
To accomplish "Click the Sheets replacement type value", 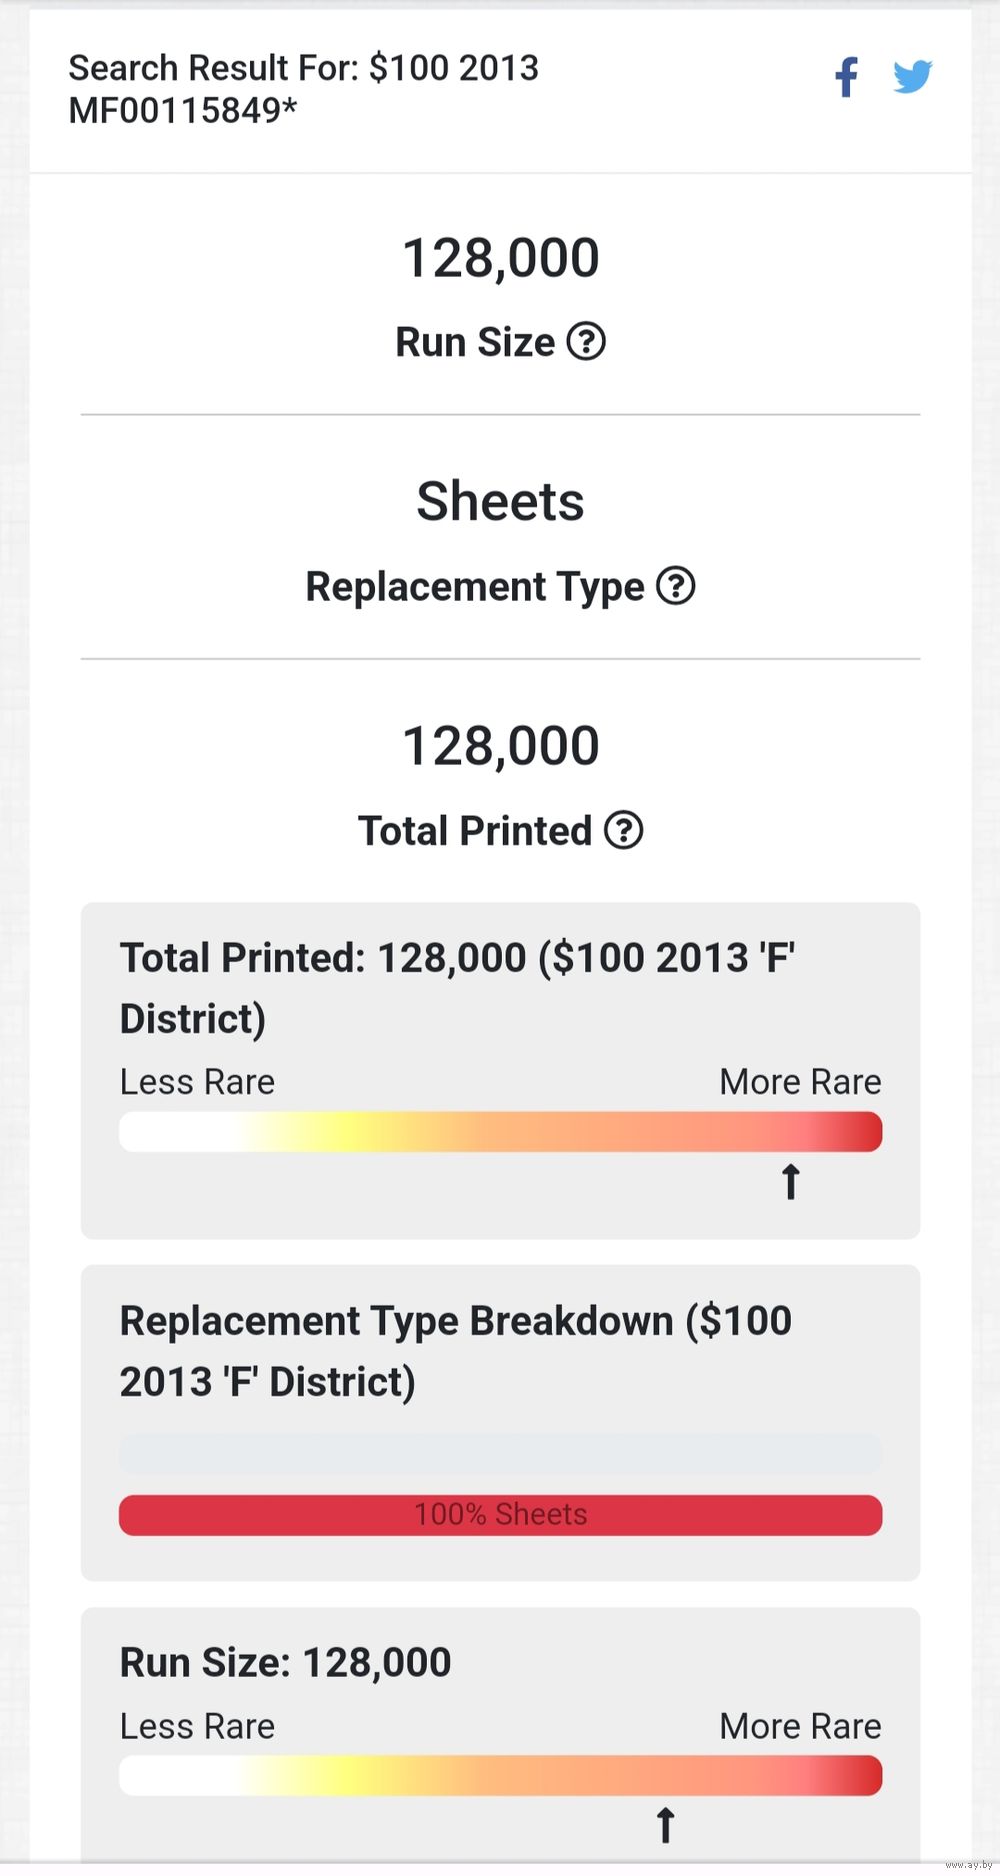I will coord(500,501).
